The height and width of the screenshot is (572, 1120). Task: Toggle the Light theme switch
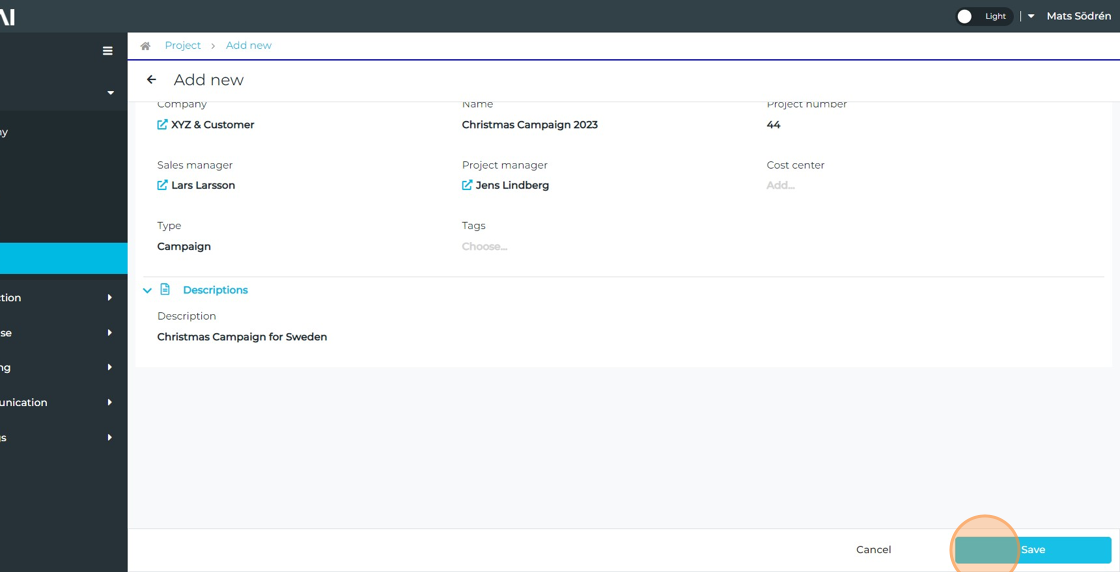[966, 16]
